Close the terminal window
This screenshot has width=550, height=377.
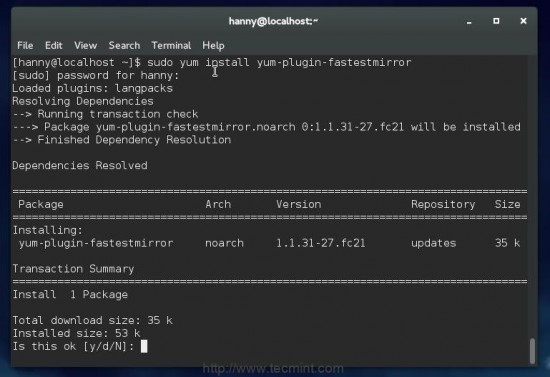click(523, 21)
